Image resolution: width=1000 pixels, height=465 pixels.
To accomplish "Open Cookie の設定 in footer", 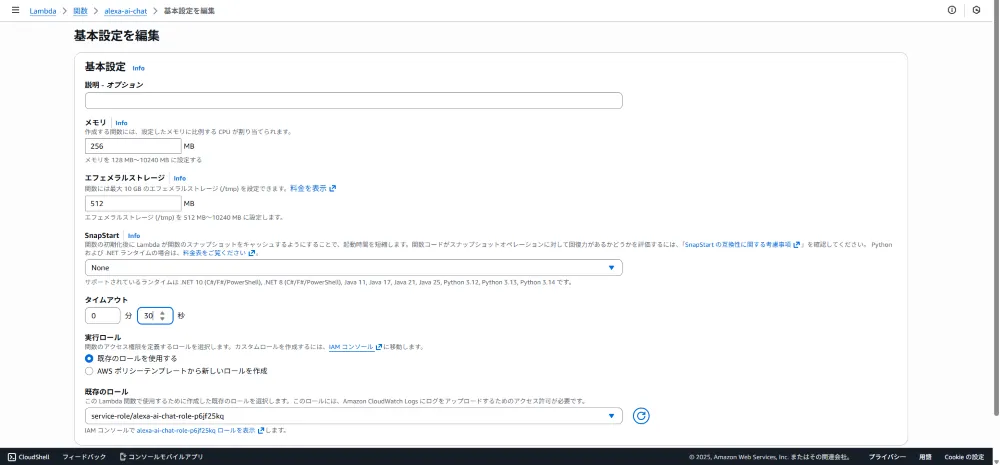I will point(964,457).
